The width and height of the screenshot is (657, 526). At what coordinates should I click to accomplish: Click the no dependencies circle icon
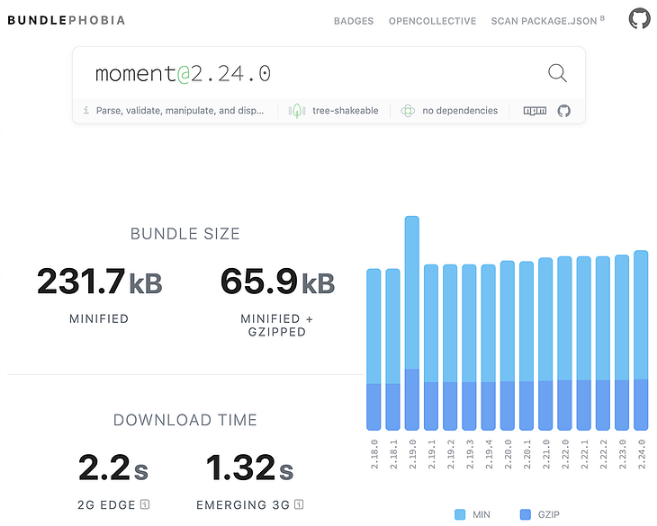pyautogui.click(x=408, y=111)
